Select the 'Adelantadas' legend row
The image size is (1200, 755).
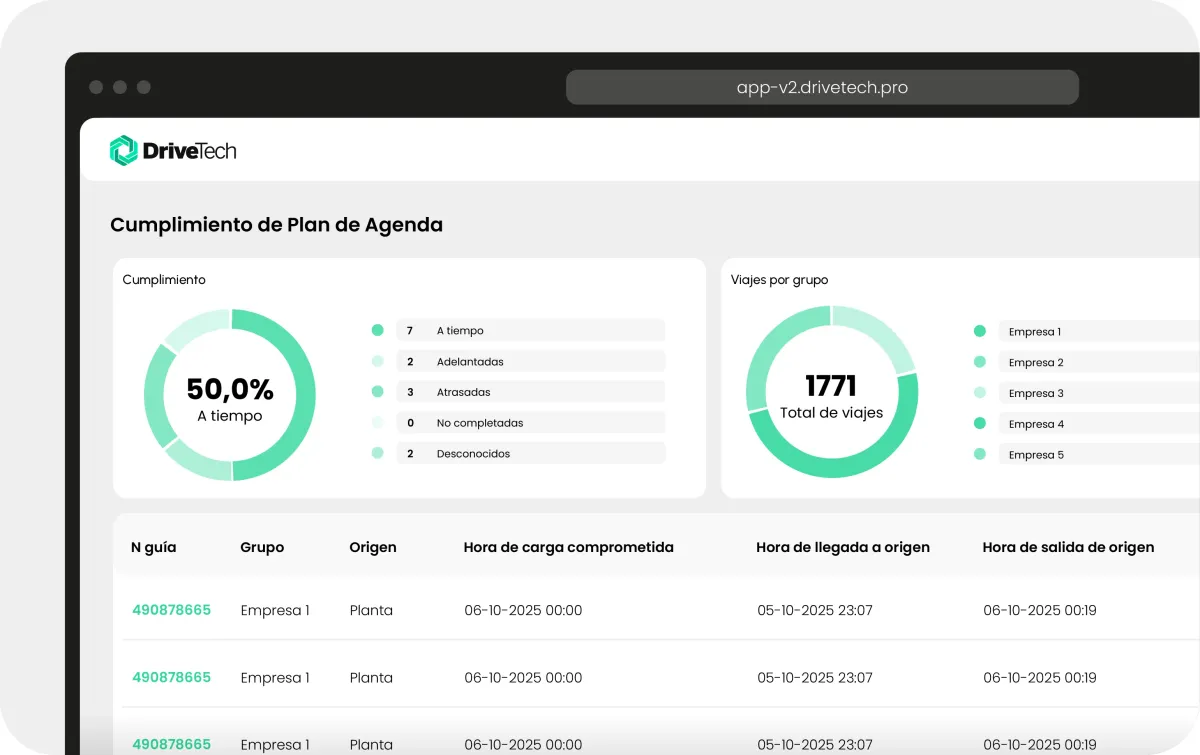[x=530, y=361]
